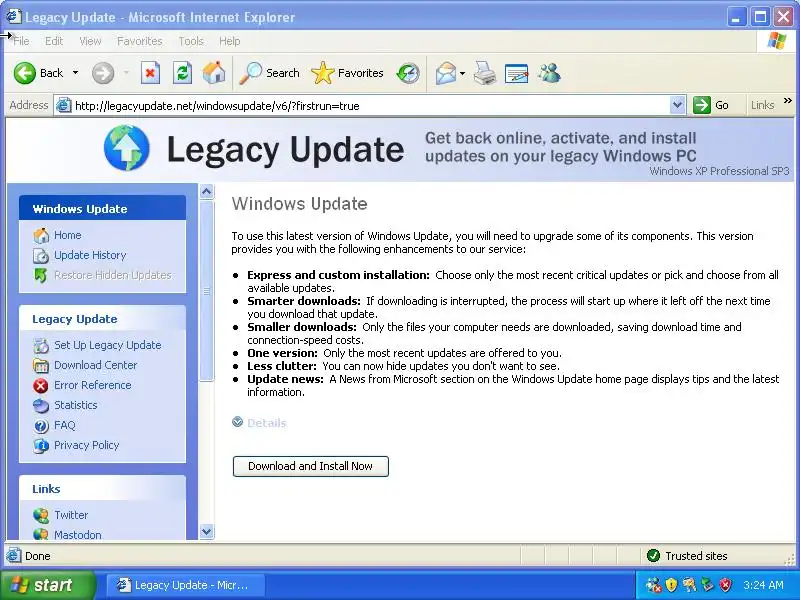Click the Home icon in sidebar
The image size is (800, 600).
pyautogui.click(x=41, y=235)
